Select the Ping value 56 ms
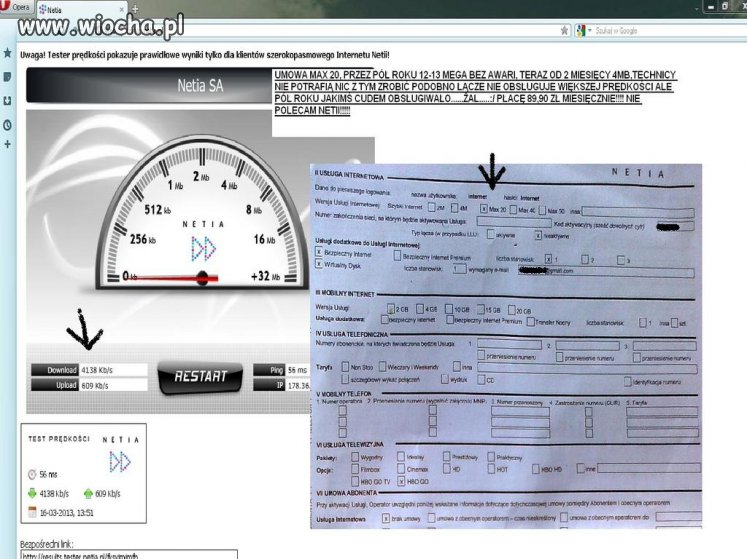 tap(298, 370)
